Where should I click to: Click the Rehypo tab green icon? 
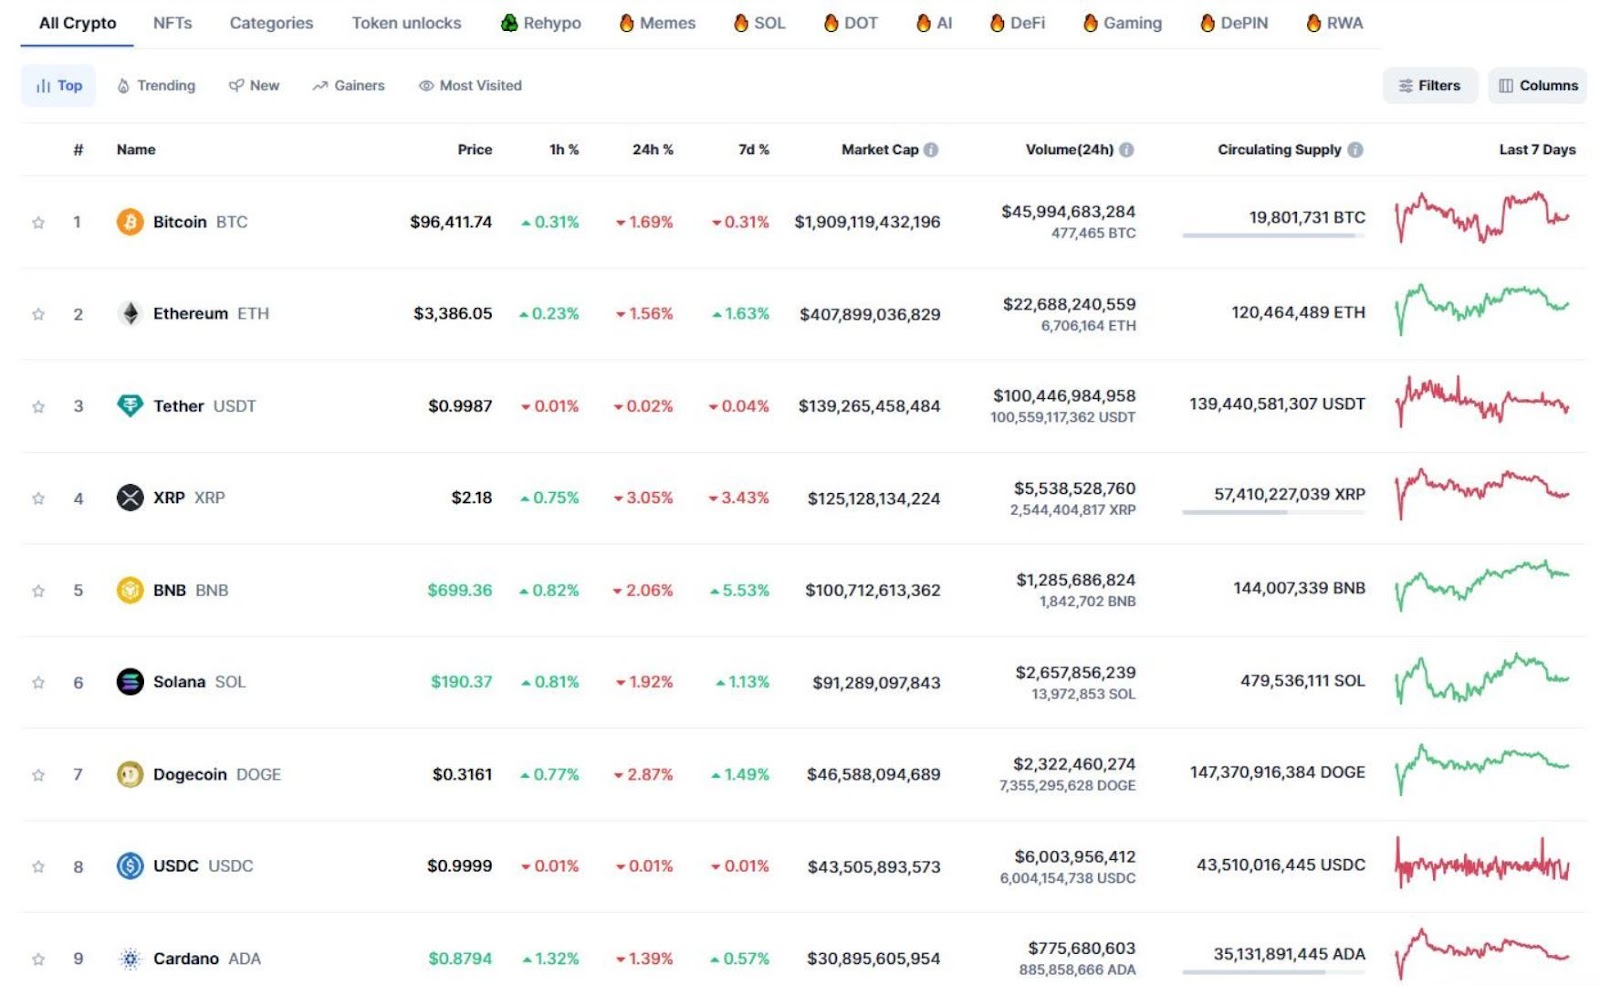pos(510,22)
